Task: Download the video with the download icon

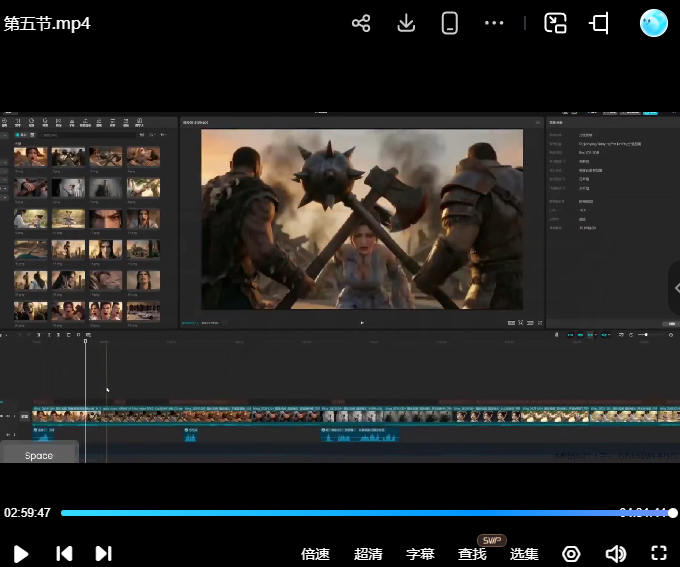Action: [x=406, y=23]
